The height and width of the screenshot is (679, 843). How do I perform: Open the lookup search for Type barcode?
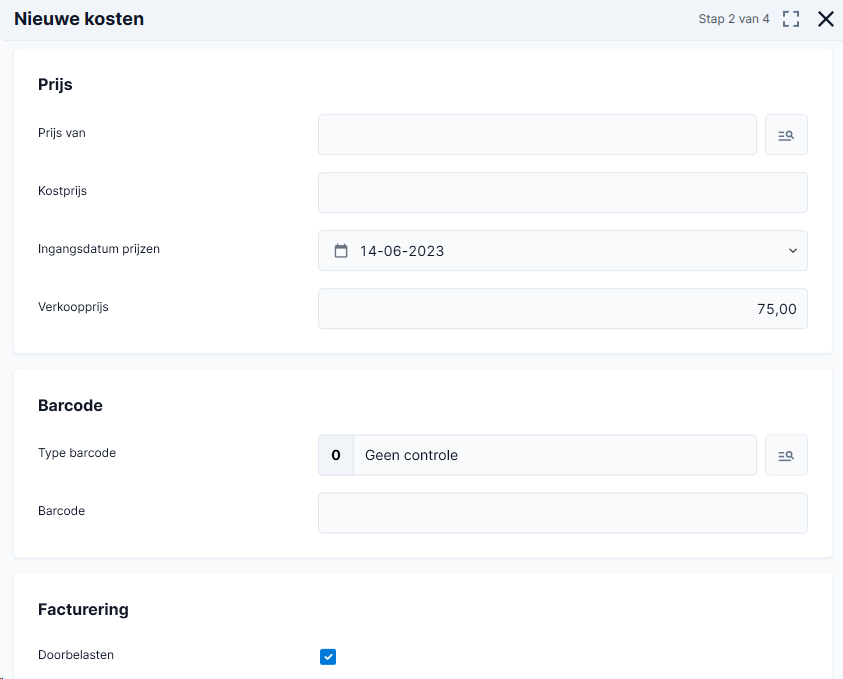786,455
